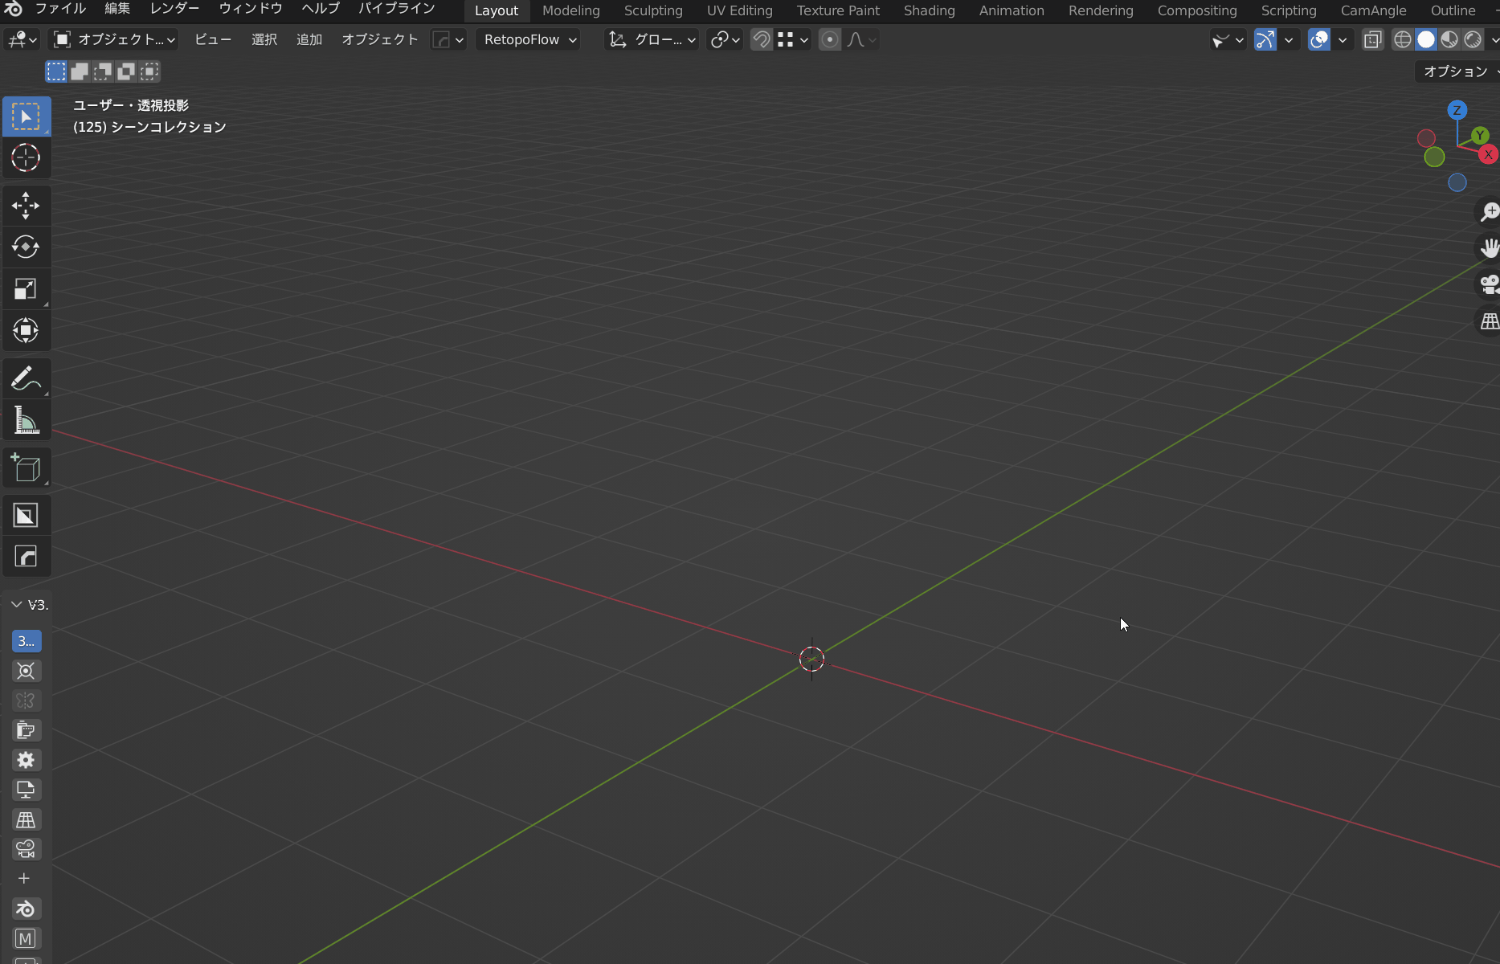
Task: Click the camera icon in the V3 panel
Action: click(x=26, y=849)
